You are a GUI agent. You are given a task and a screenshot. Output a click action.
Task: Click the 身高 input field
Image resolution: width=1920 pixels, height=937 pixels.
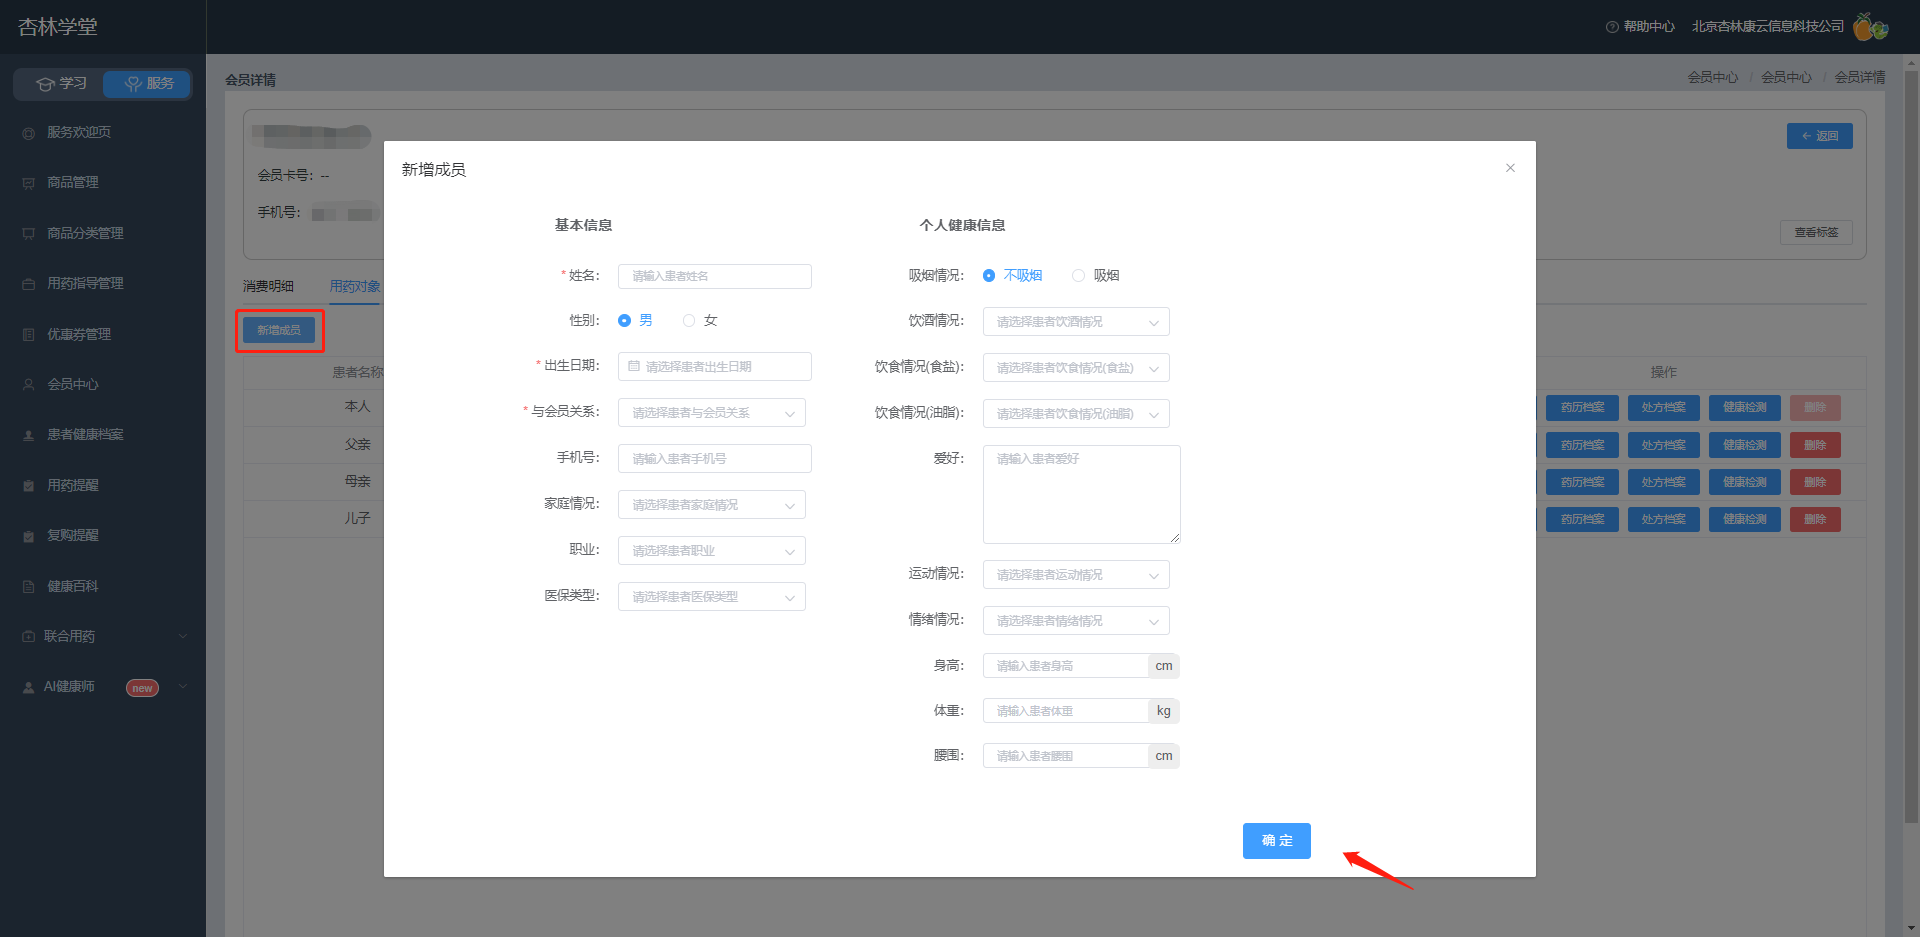point(1065,666)
